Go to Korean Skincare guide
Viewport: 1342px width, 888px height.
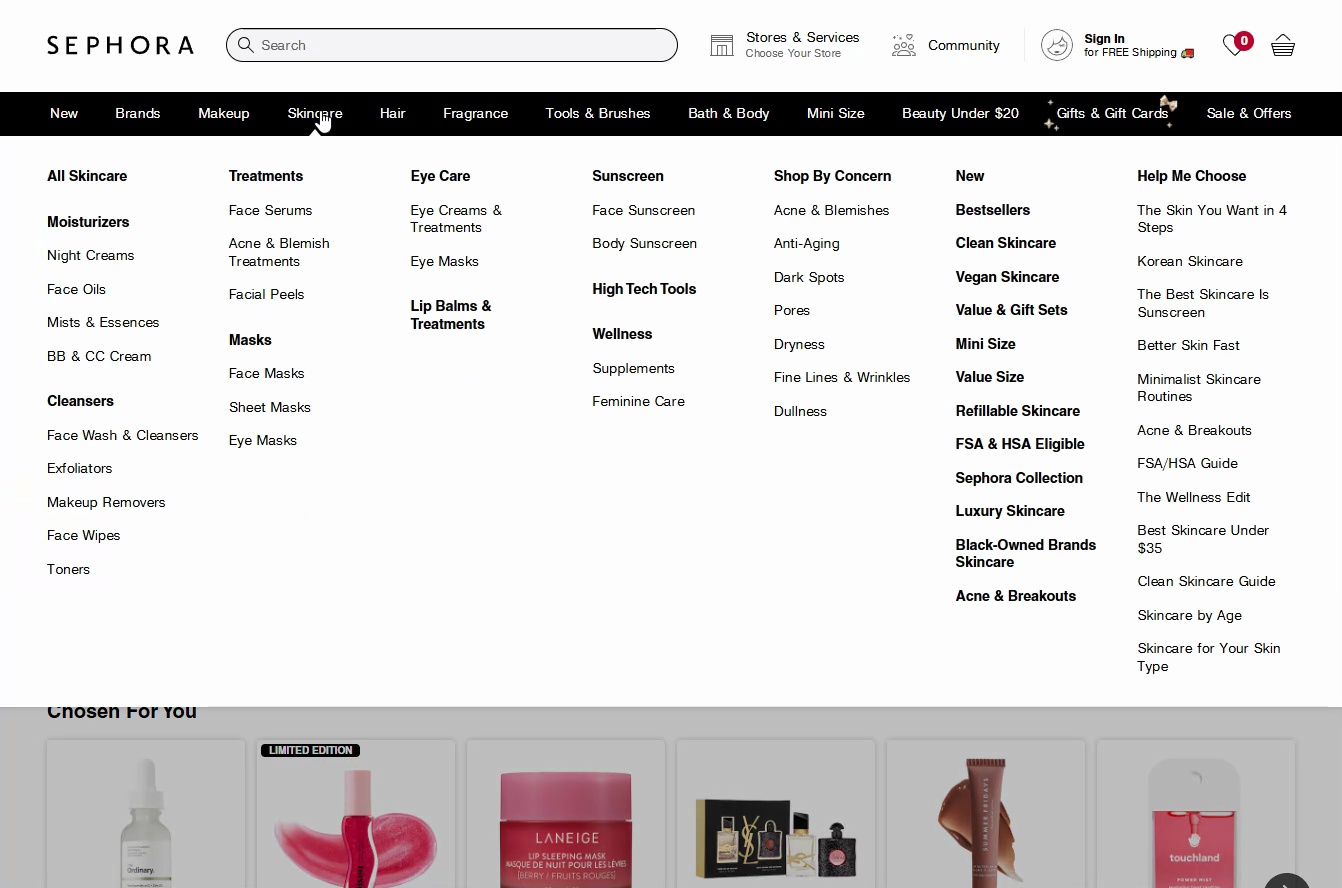(x=1189, y=261)
